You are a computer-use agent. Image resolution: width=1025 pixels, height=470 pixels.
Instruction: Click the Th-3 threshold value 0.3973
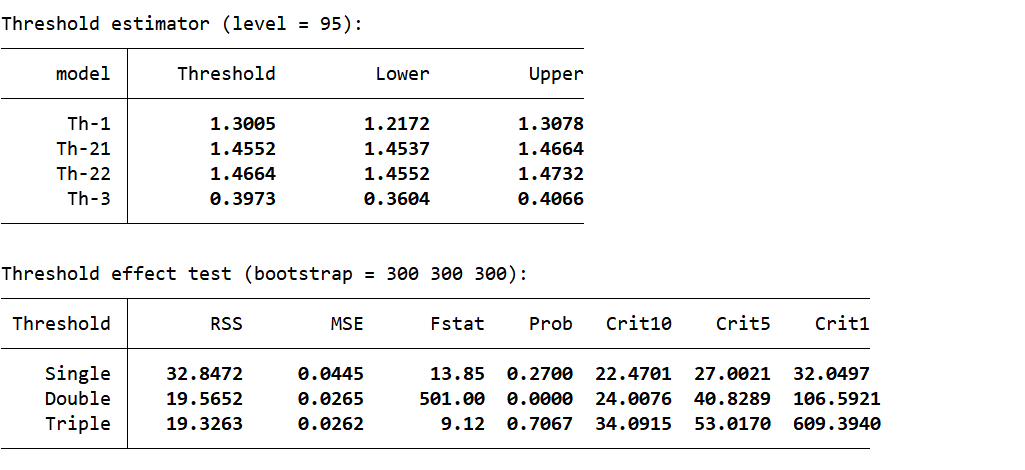243,199
